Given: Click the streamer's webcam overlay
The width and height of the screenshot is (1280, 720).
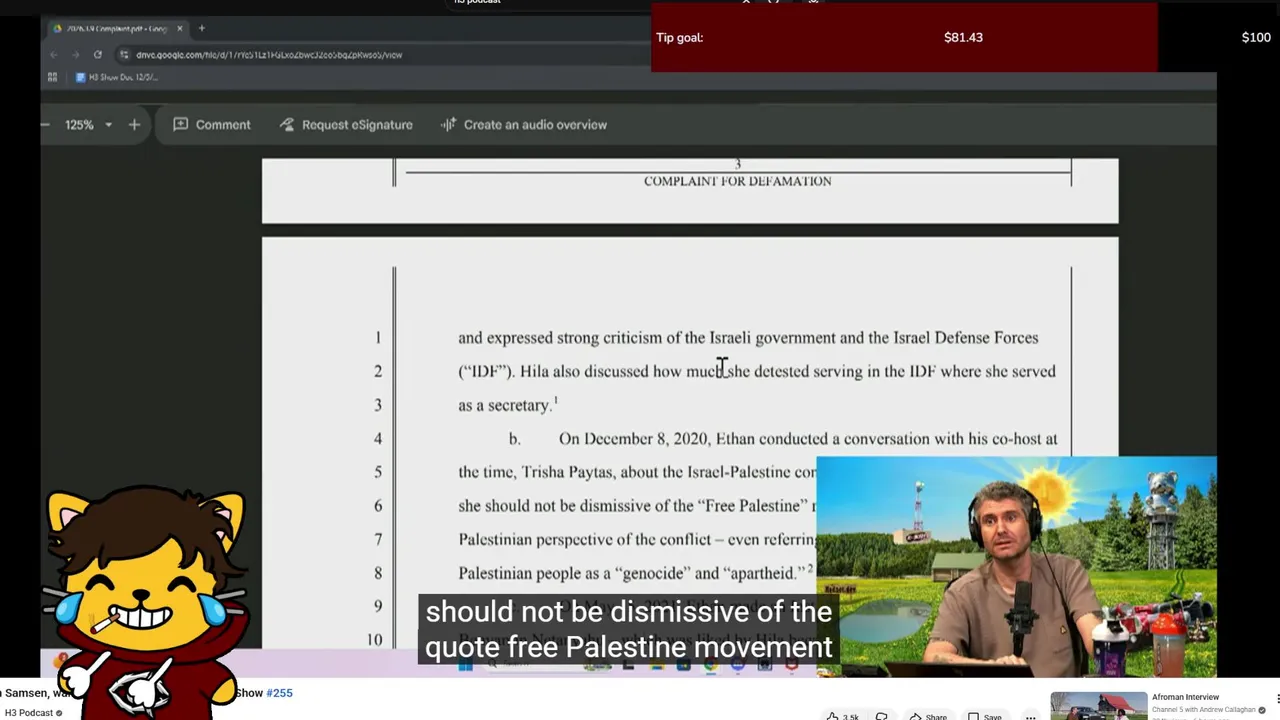Looking at the screenshot, I should tap(1017, 567).
